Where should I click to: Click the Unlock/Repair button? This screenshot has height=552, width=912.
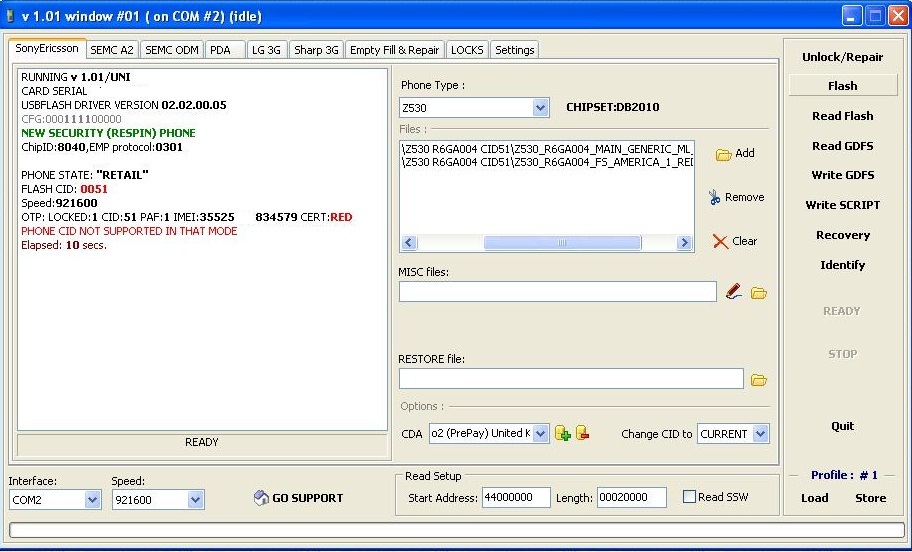[x=842, y=57]
